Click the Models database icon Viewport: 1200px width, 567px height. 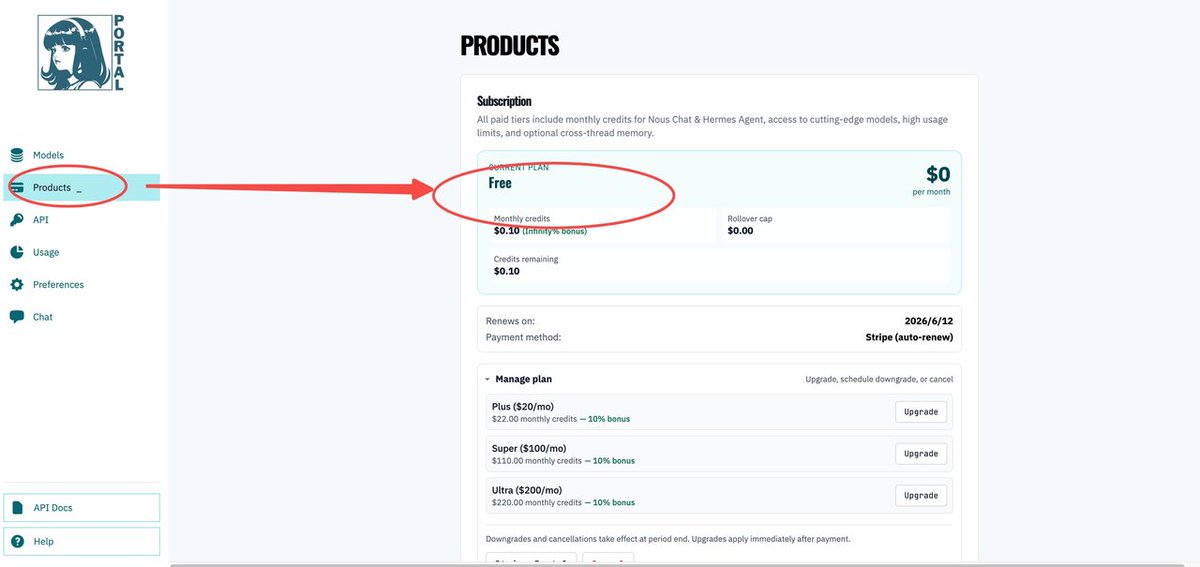(x=17, y=155)
